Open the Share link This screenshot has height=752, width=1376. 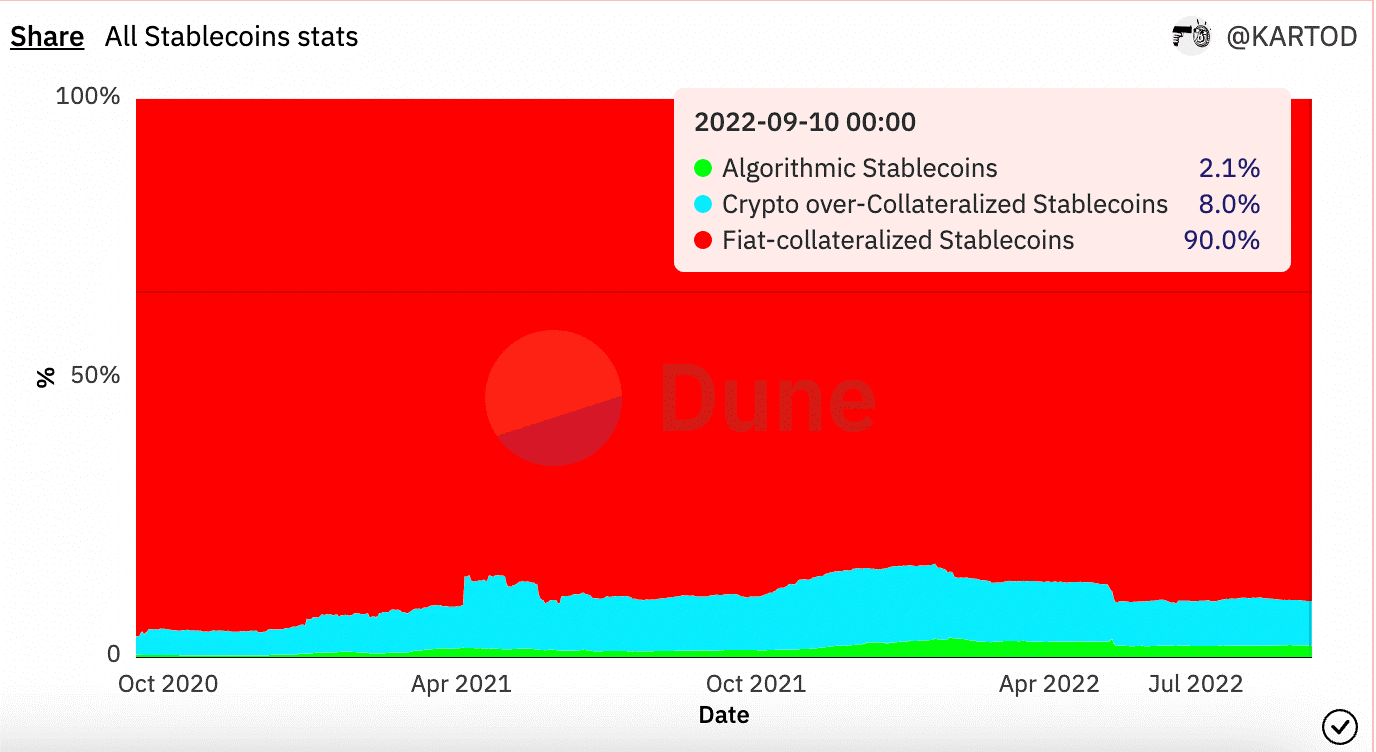[x=46, y=36]
